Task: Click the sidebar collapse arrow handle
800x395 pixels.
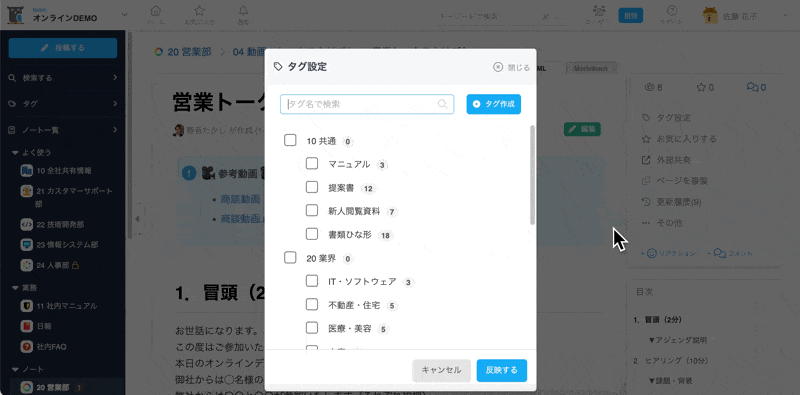Action: coord(136,219)
